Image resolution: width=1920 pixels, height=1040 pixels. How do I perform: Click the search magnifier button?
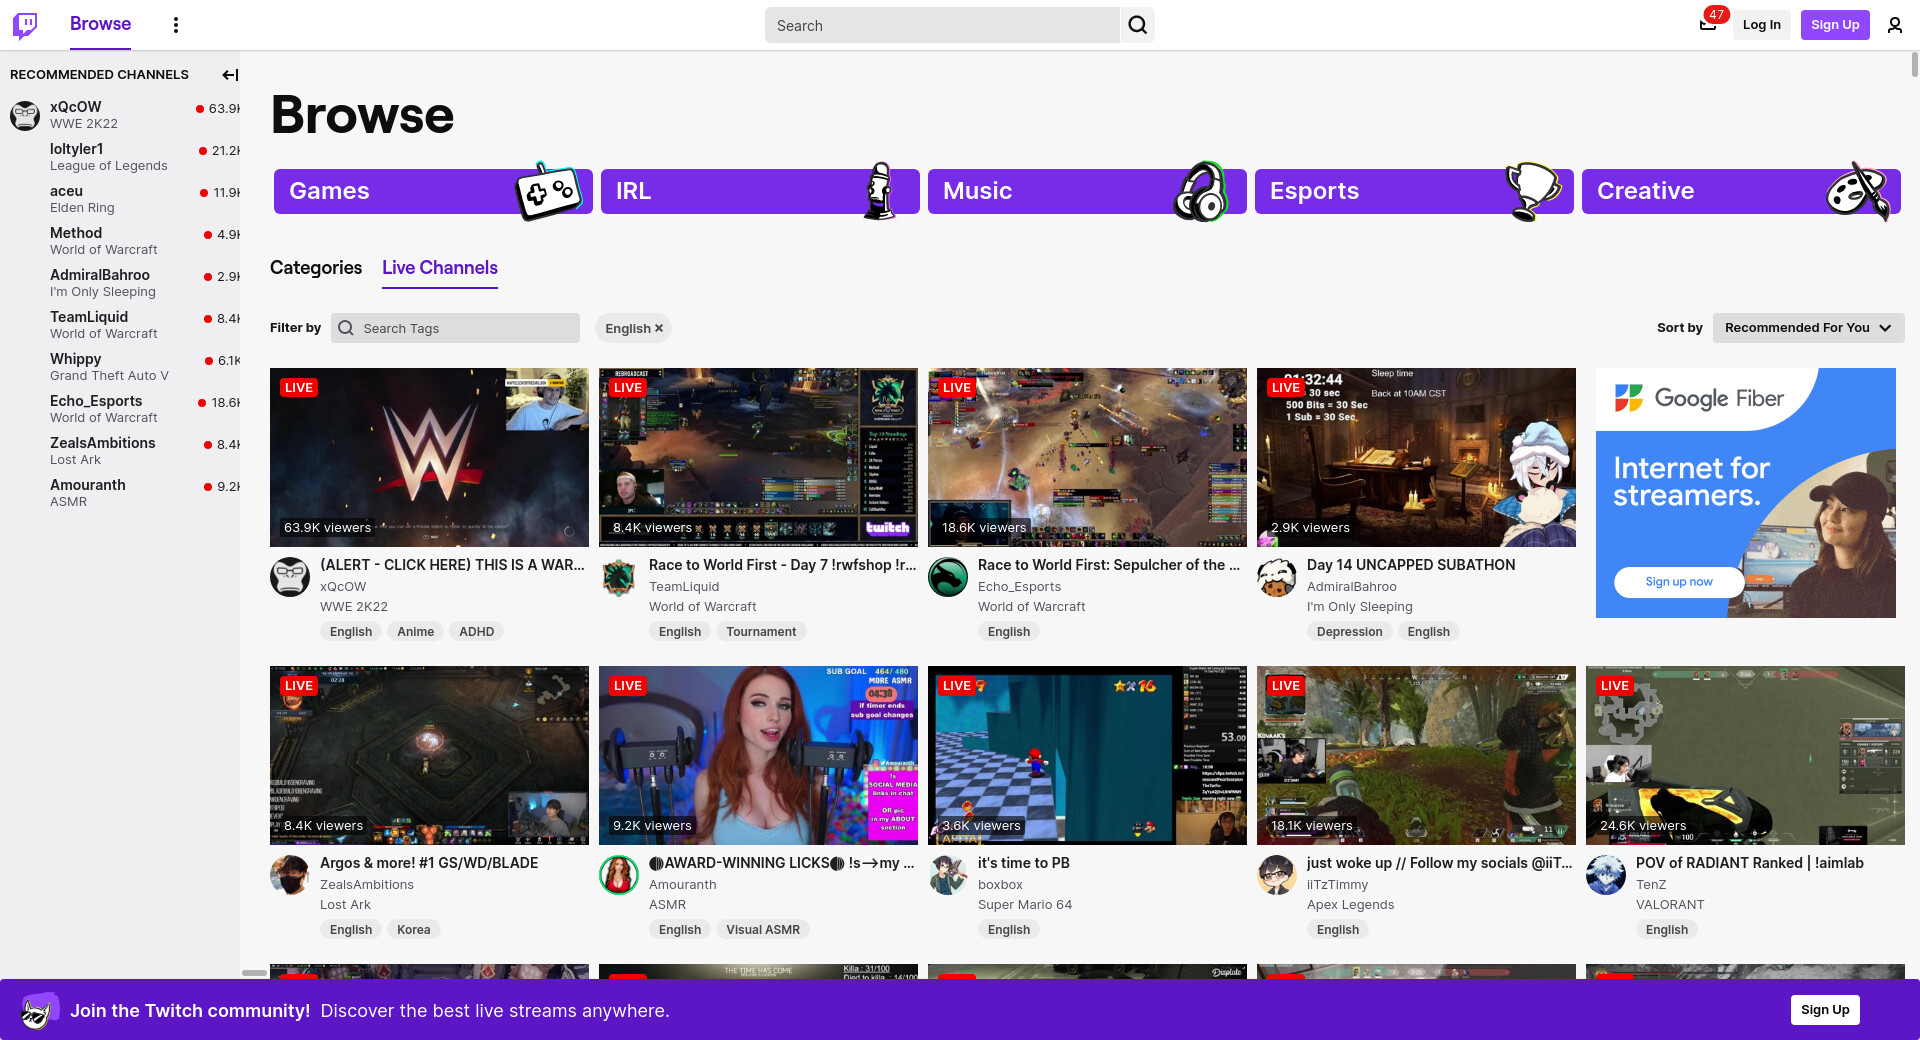1138,25
